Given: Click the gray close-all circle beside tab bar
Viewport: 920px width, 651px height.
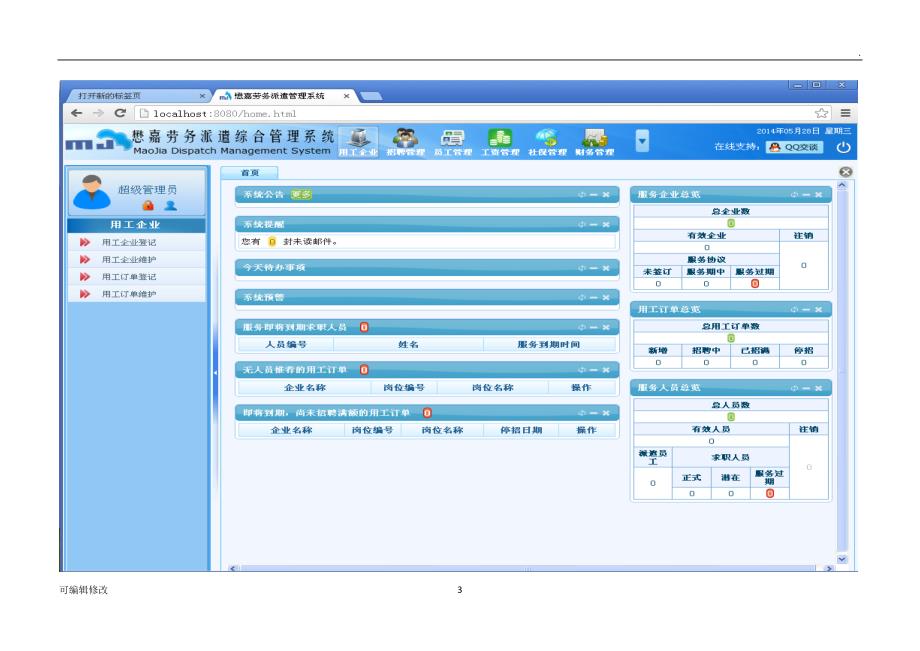Looking at the screenshot, I should click(845, 172).
